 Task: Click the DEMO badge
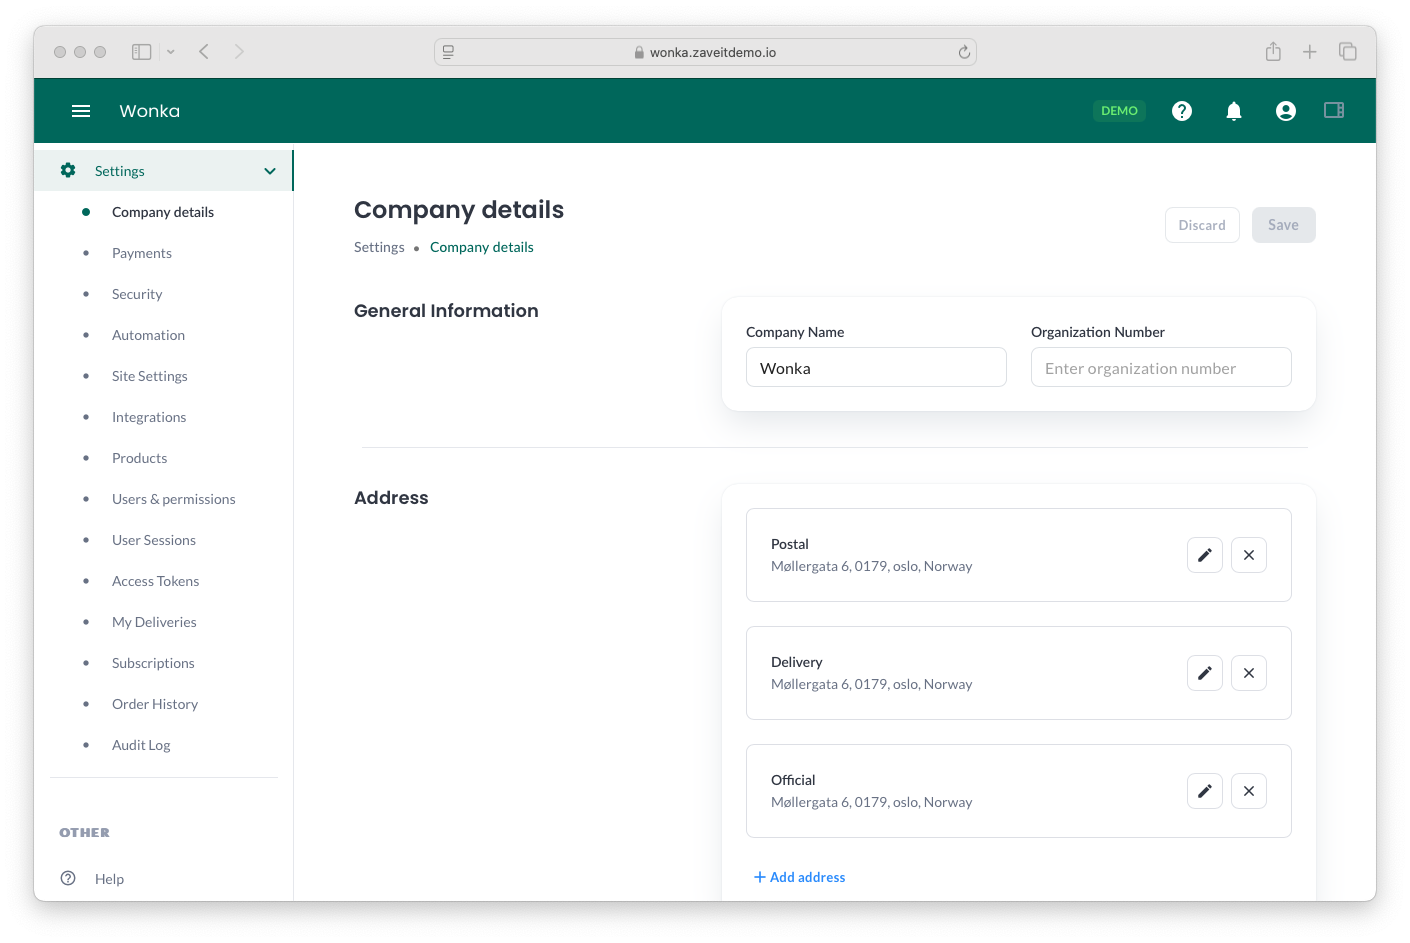[x=1119, y=111]
